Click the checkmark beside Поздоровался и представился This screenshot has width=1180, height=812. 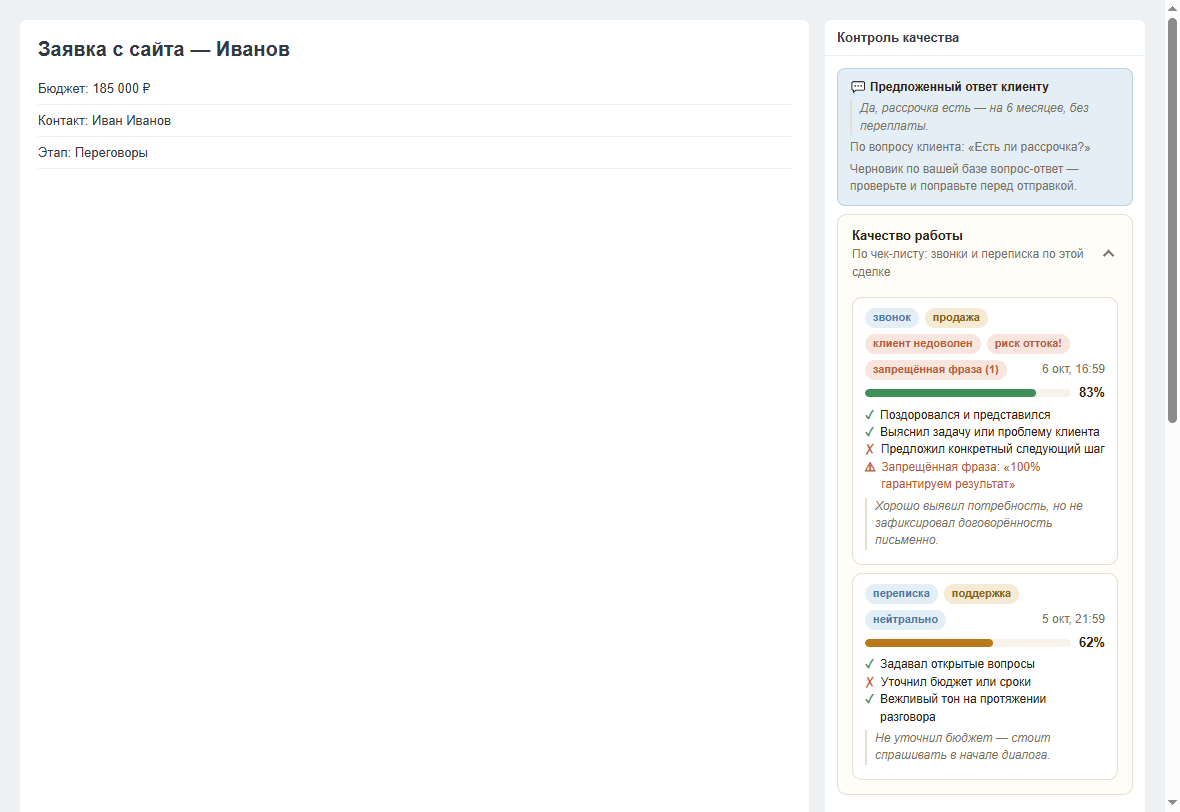[x=869, y=415]
